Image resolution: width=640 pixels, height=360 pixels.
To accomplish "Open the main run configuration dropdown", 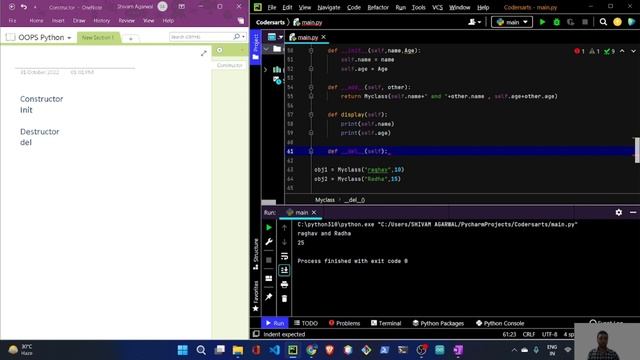I will point(512,22).
